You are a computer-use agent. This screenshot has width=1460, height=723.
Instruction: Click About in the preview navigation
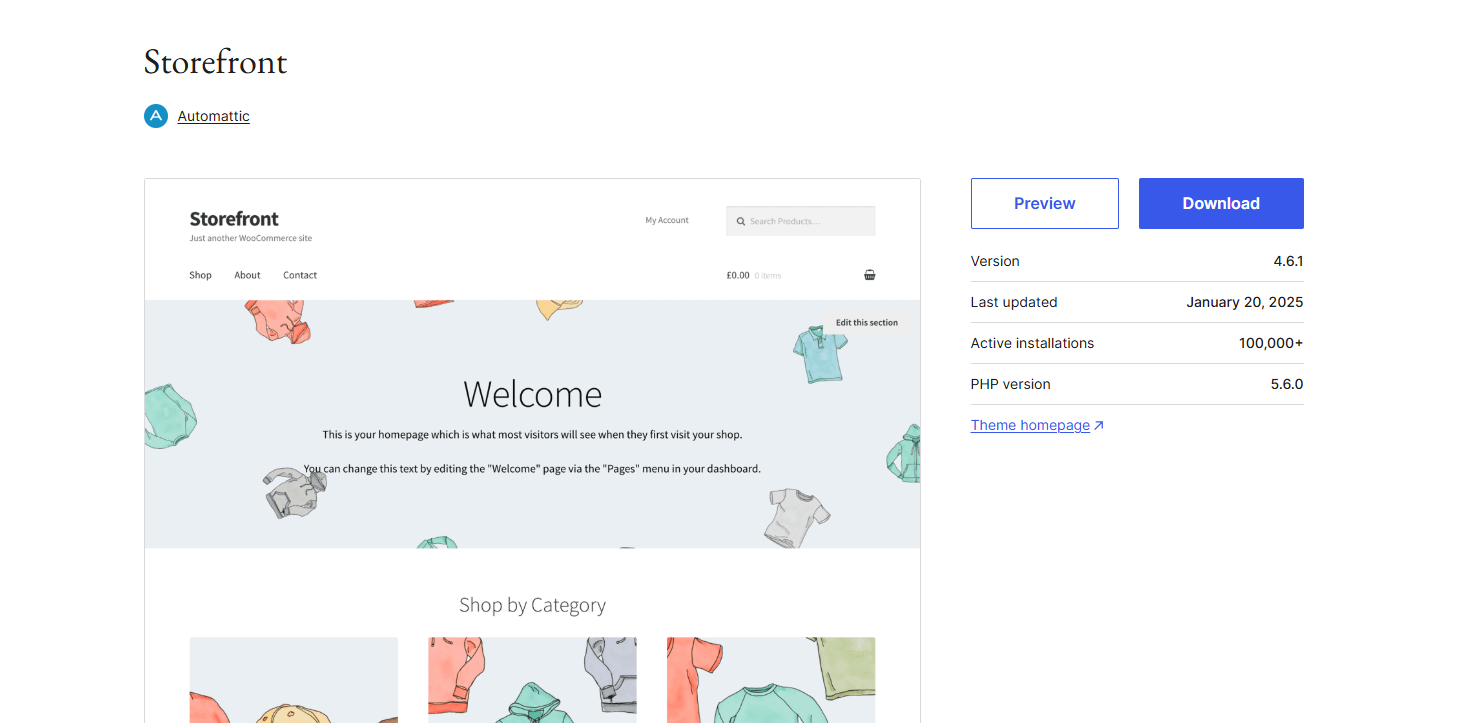(x=247, y=275)
